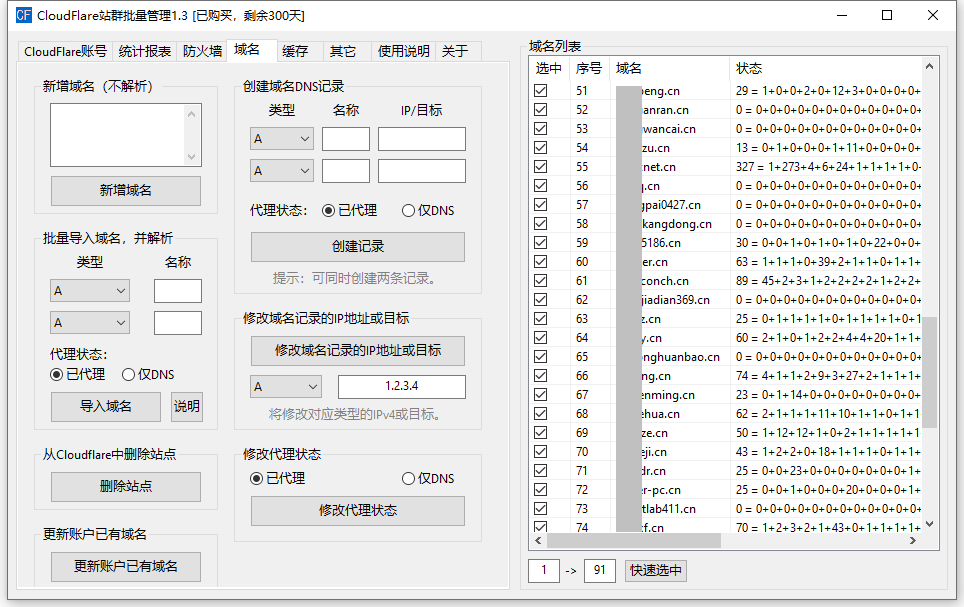This screenshot has height=607, width=964.
Task: Toggle the checkbox for row 73
Action: (x=540, y=509)
